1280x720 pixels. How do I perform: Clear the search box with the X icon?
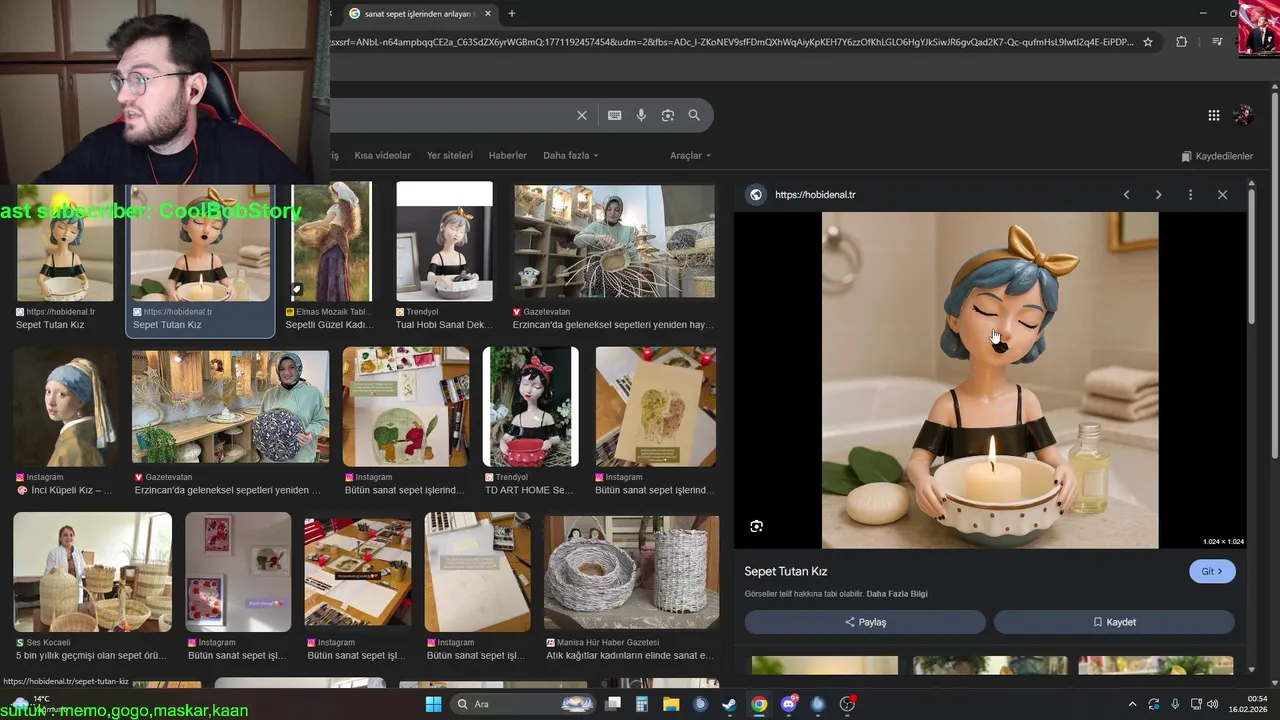tap(581, 115)
